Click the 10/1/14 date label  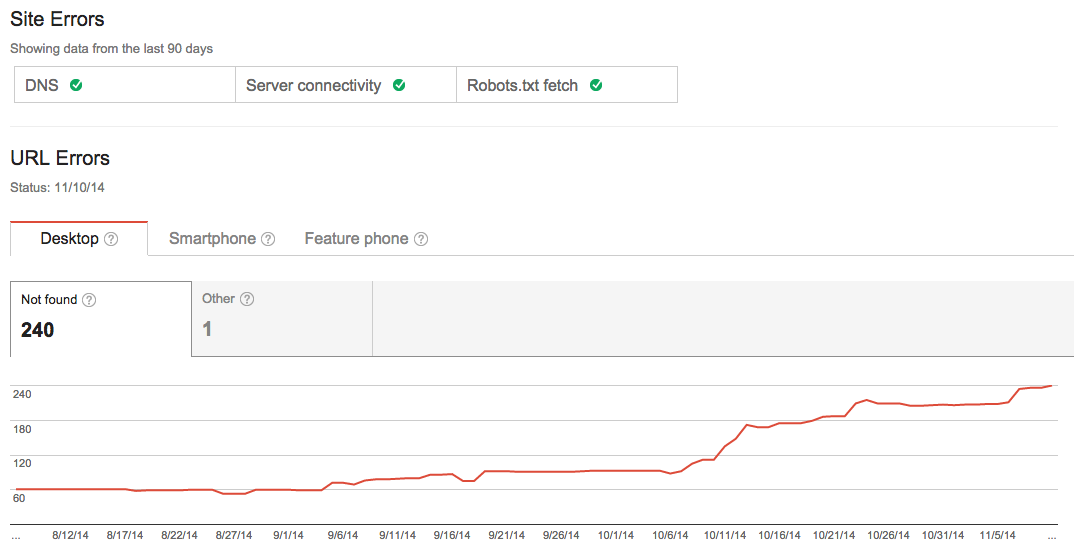point(616,536)
